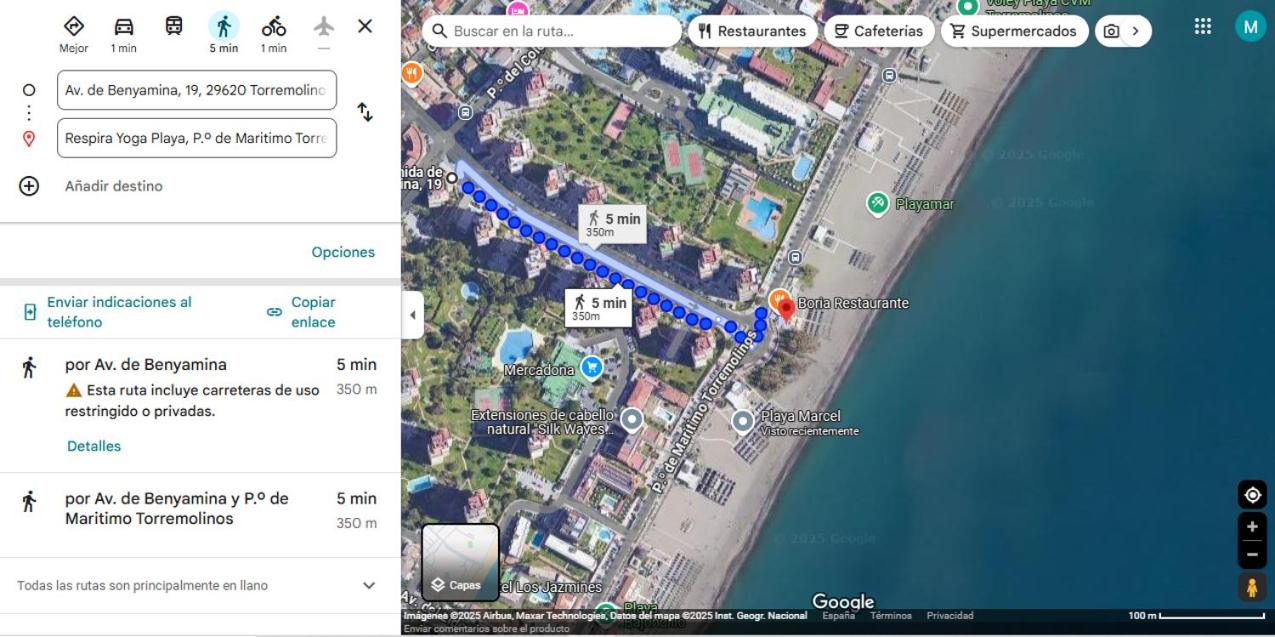The image size is (1275, 637).
Task: Show more search category chips
Action: point(1135,31)
